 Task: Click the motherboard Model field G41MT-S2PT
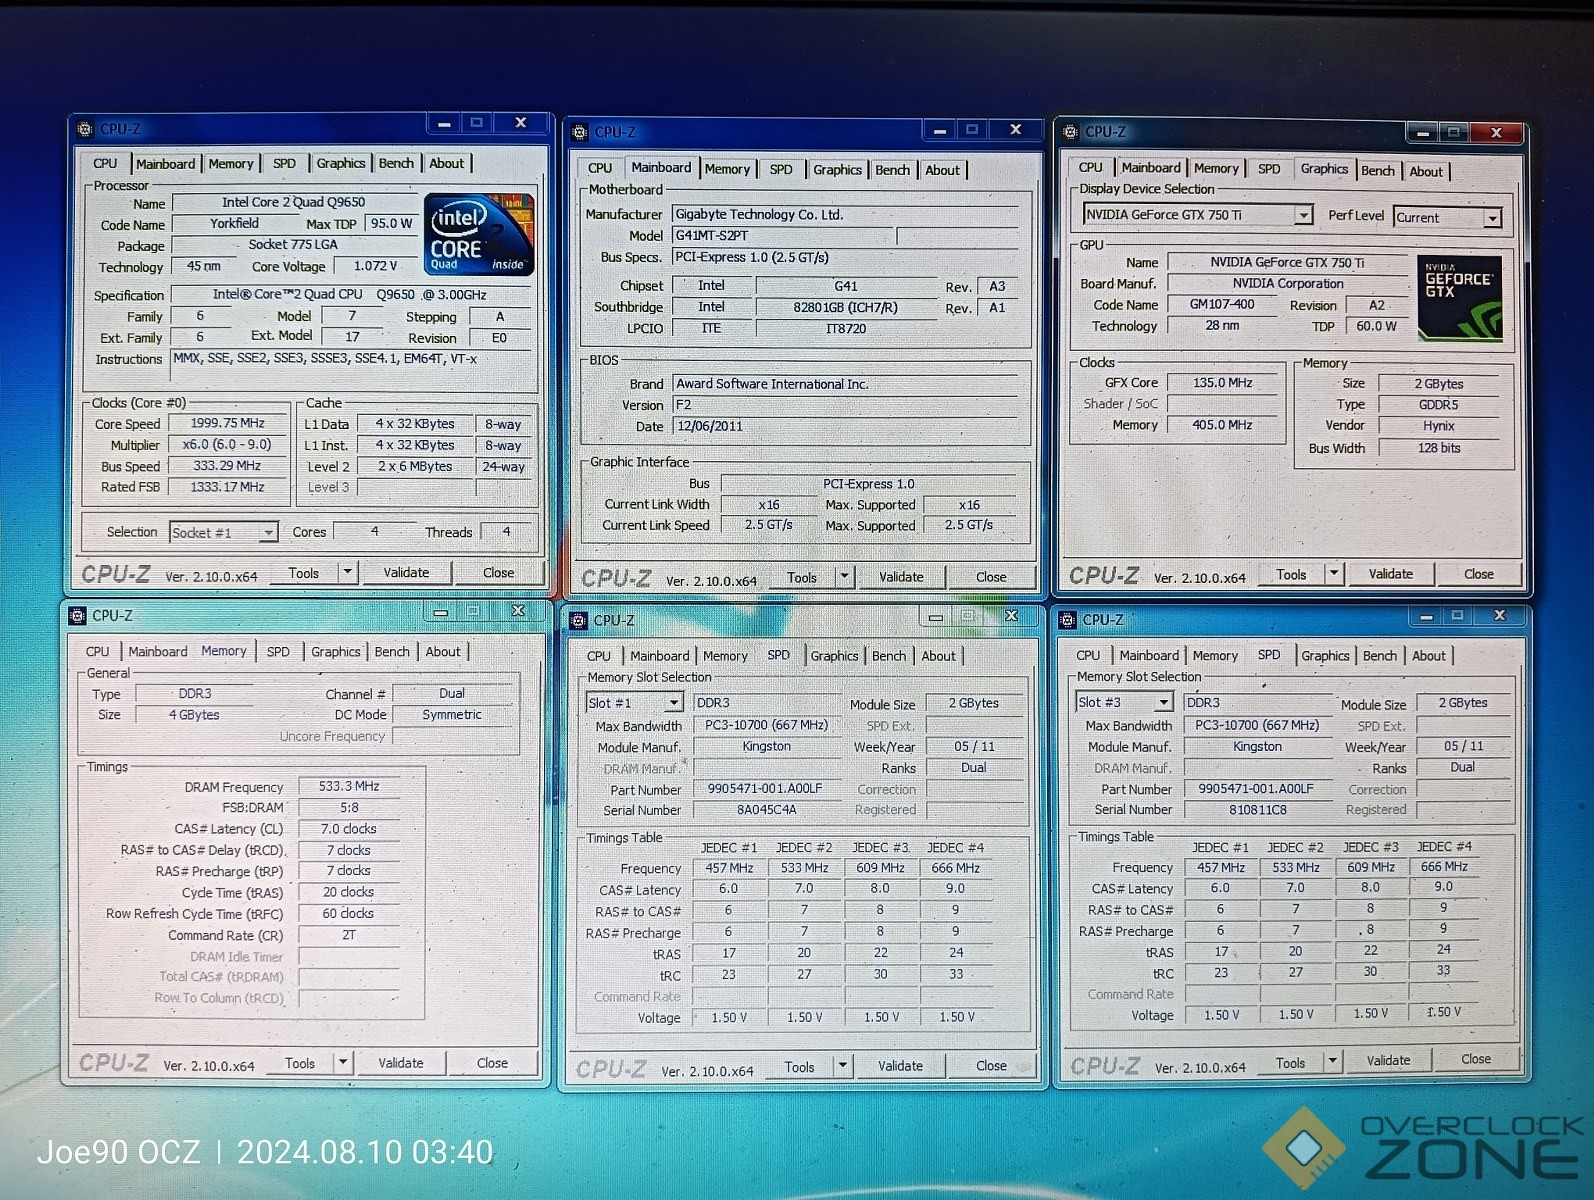coord(783,236)
